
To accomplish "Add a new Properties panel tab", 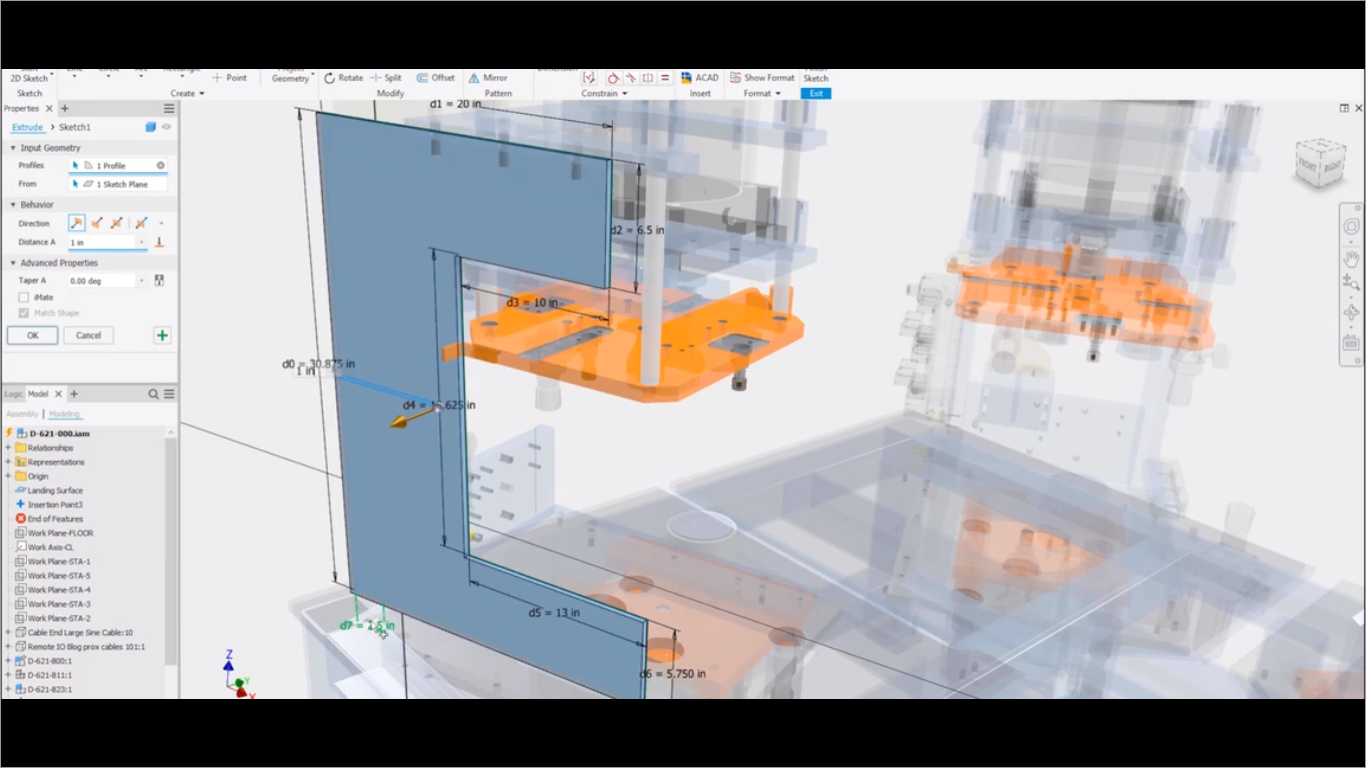I will (65, 108).
